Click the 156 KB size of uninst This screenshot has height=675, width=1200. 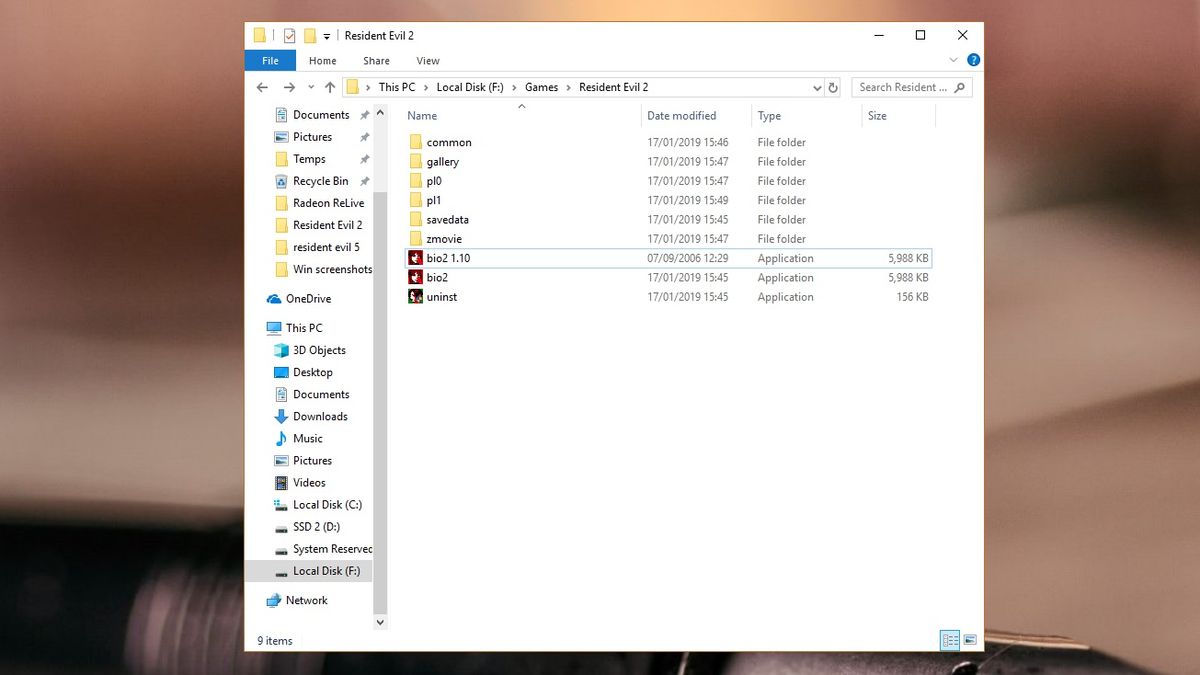pos(912,297)
